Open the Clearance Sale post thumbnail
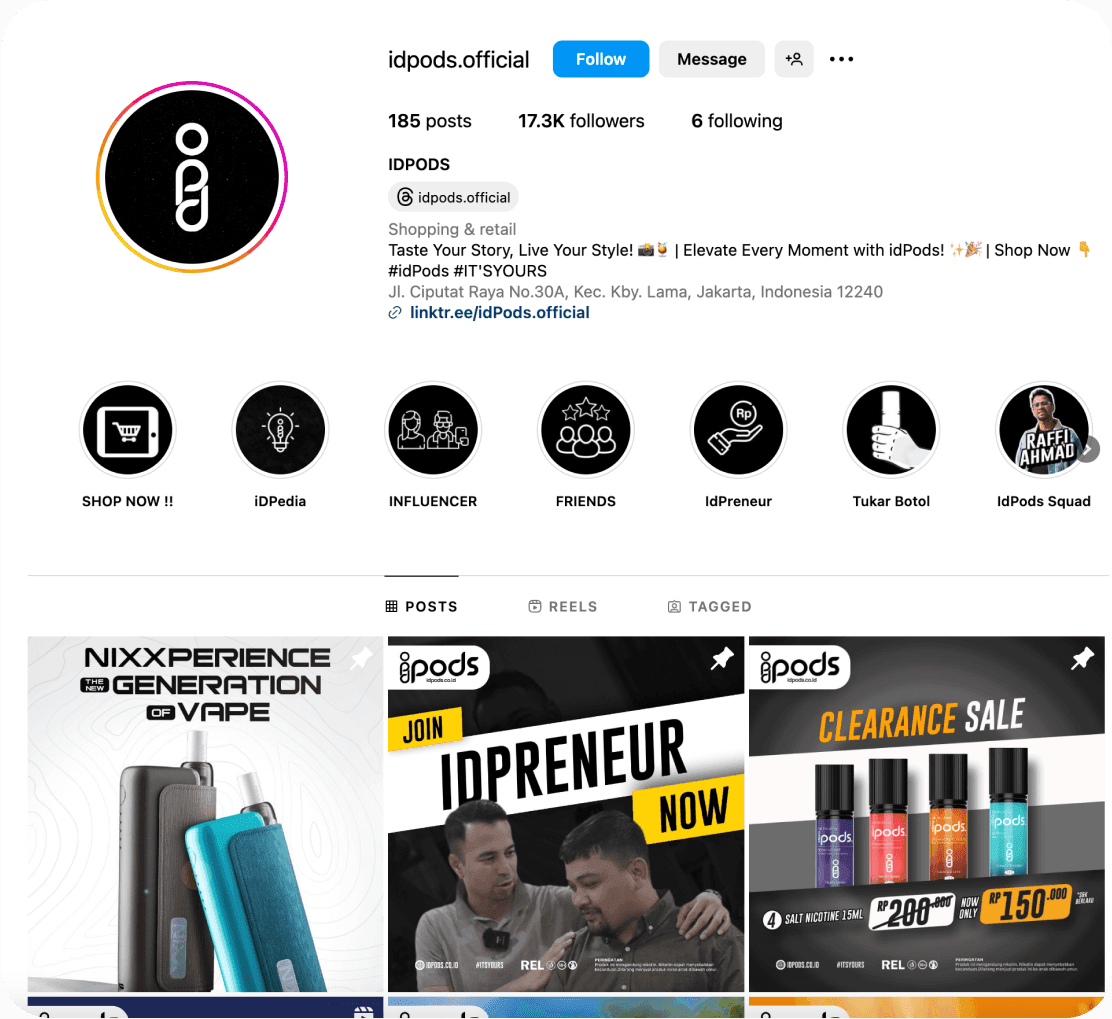This screenshot has height=1019, width=1112. point(927,813)
